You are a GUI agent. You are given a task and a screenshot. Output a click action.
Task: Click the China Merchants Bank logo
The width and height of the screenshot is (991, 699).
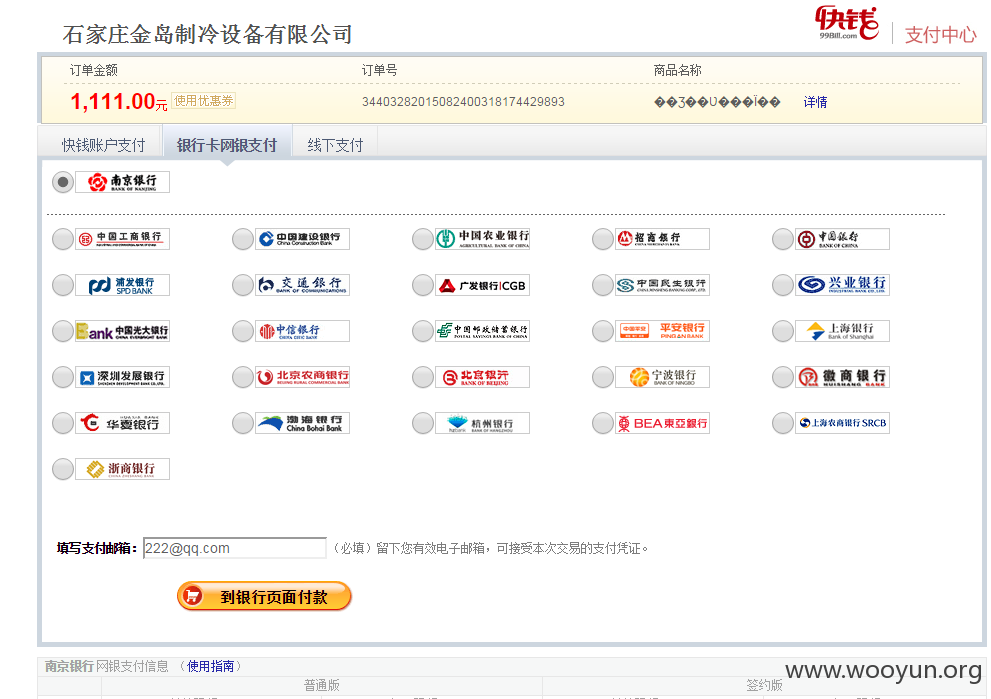[x=662, y=239]
